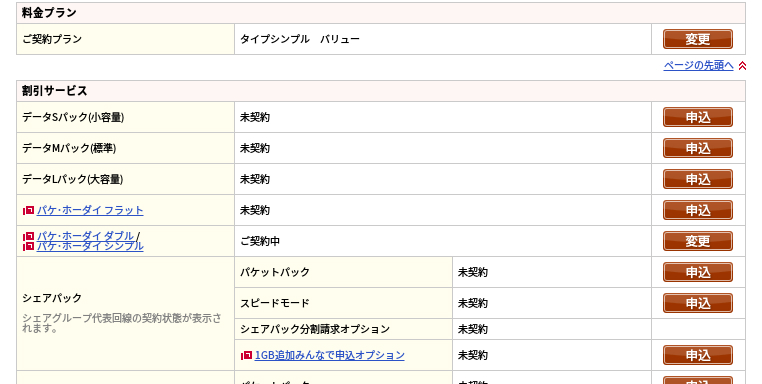Click the red double-chevron page top icon
Image resolution: width=762 pixels, height=384 pixels.
(x=742, y=65)
